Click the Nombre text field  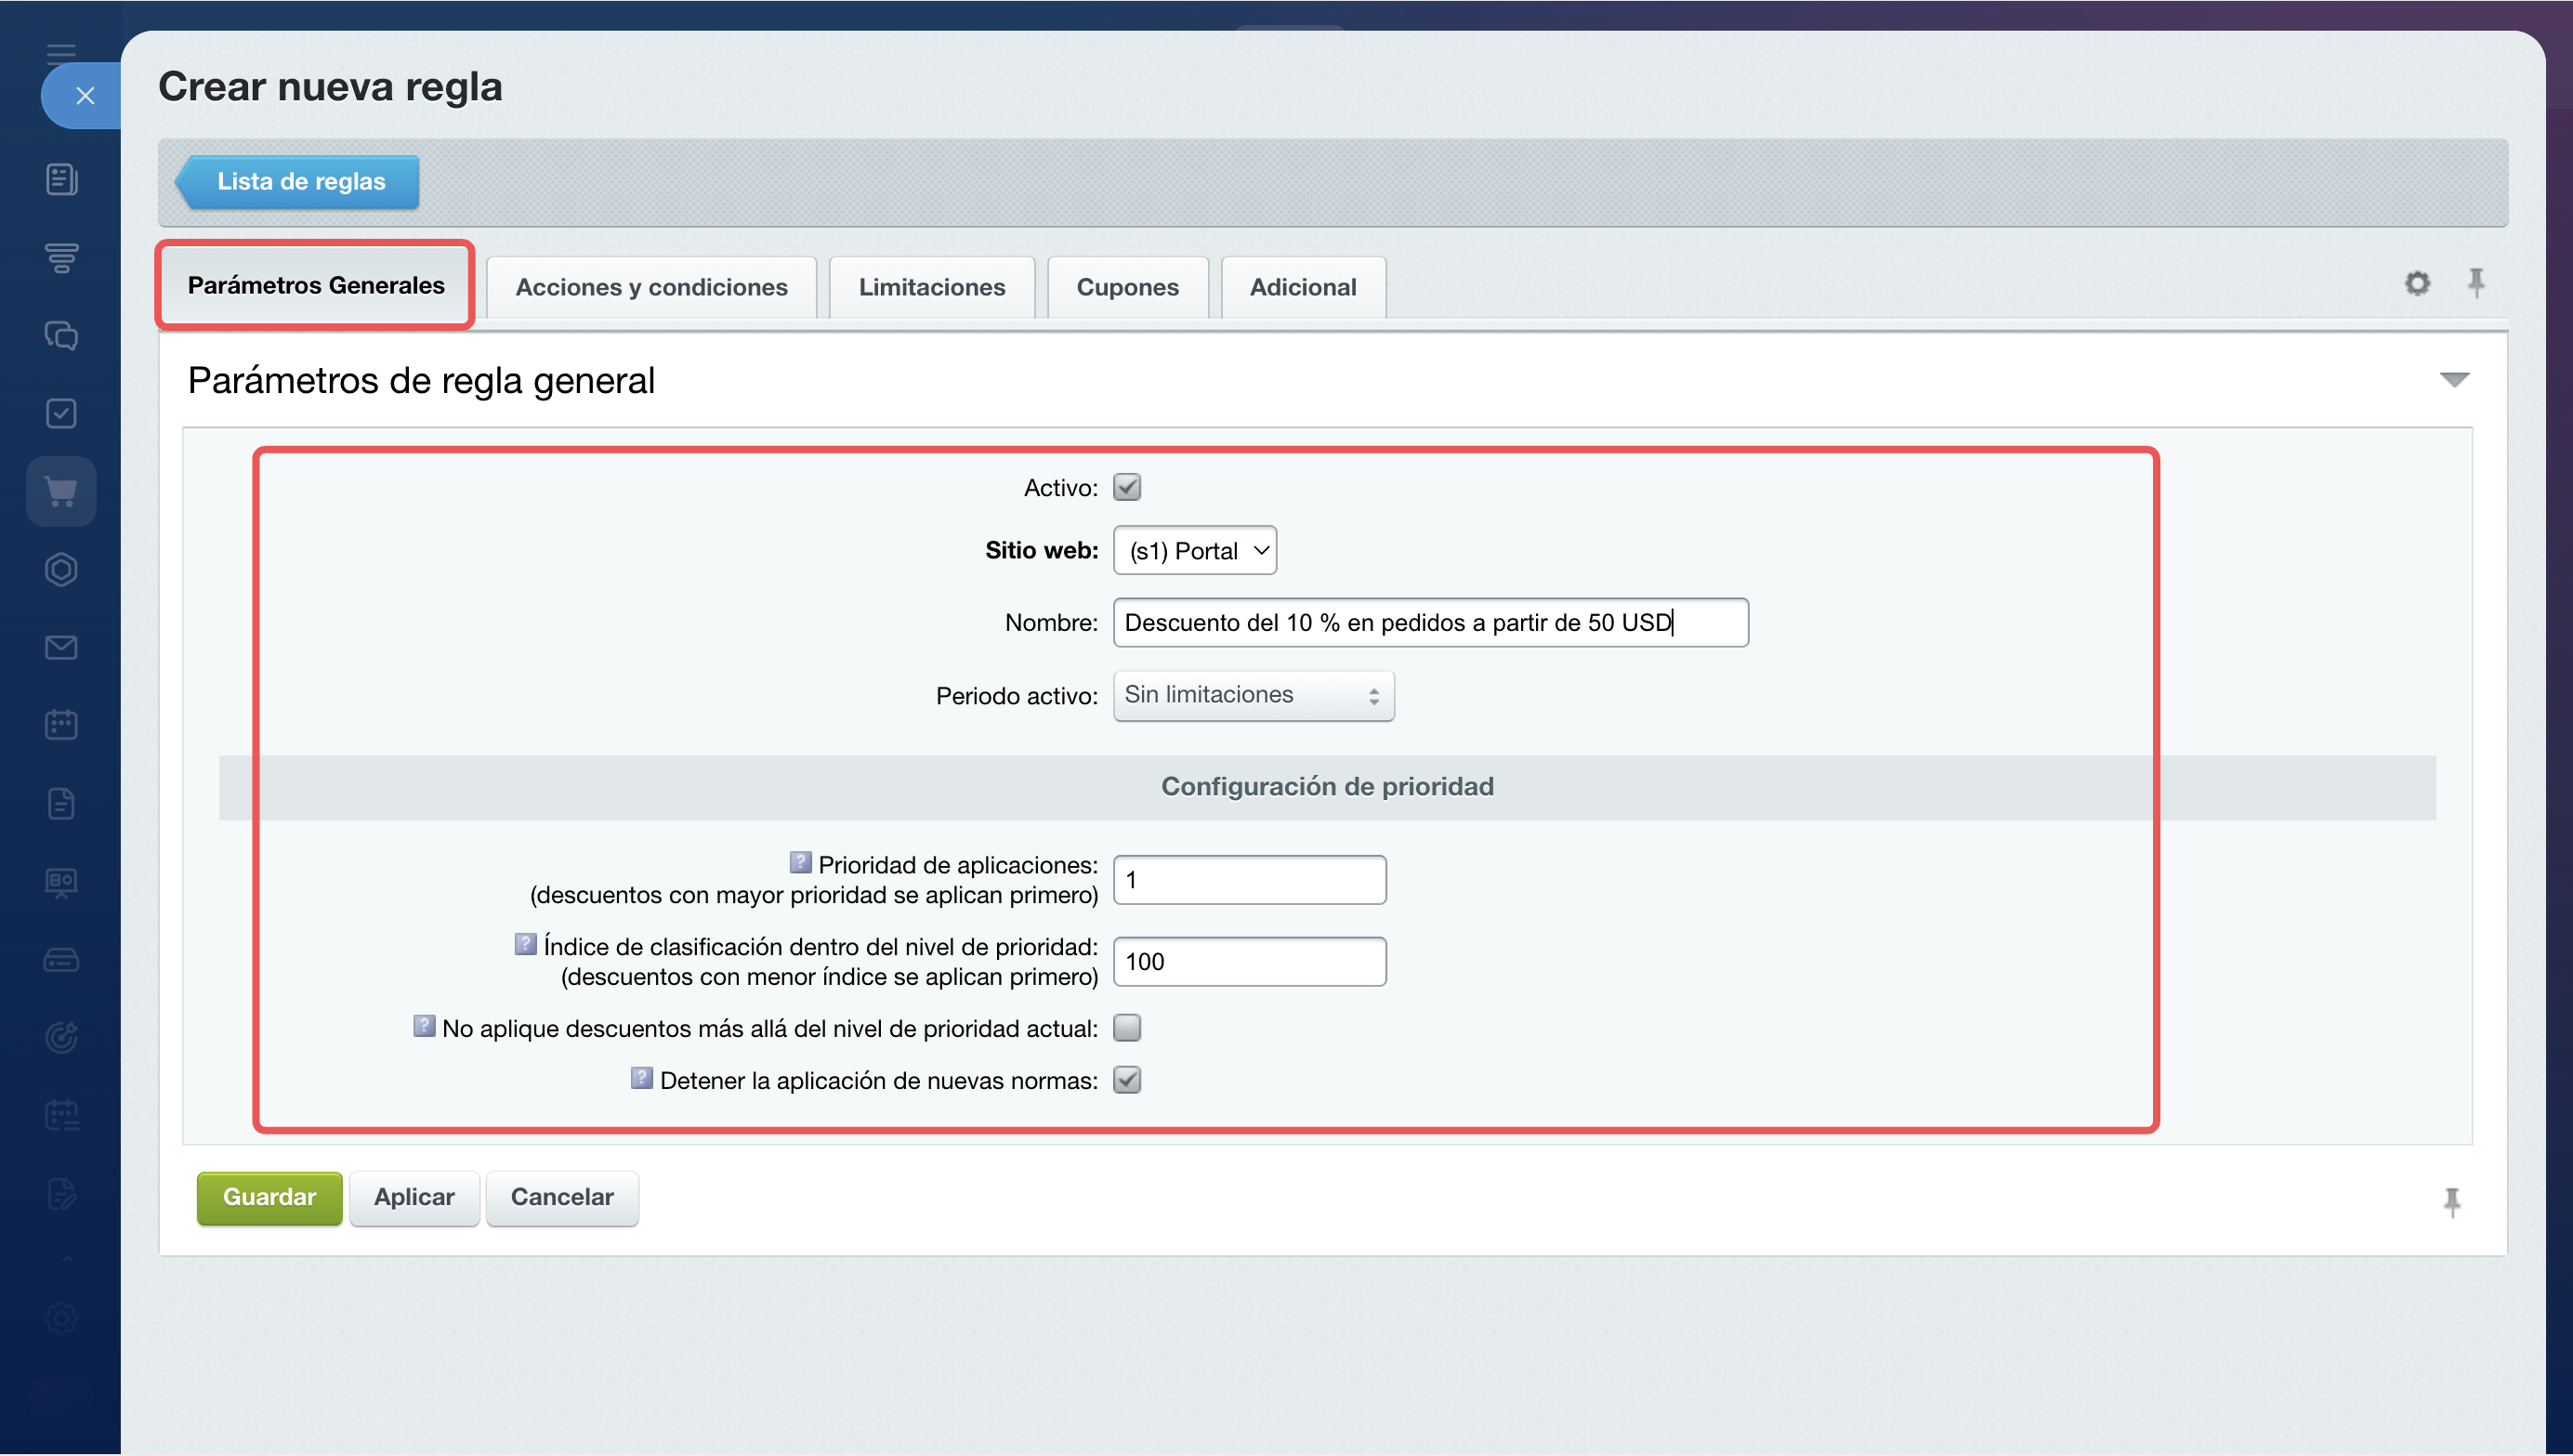coord(1430,623)
